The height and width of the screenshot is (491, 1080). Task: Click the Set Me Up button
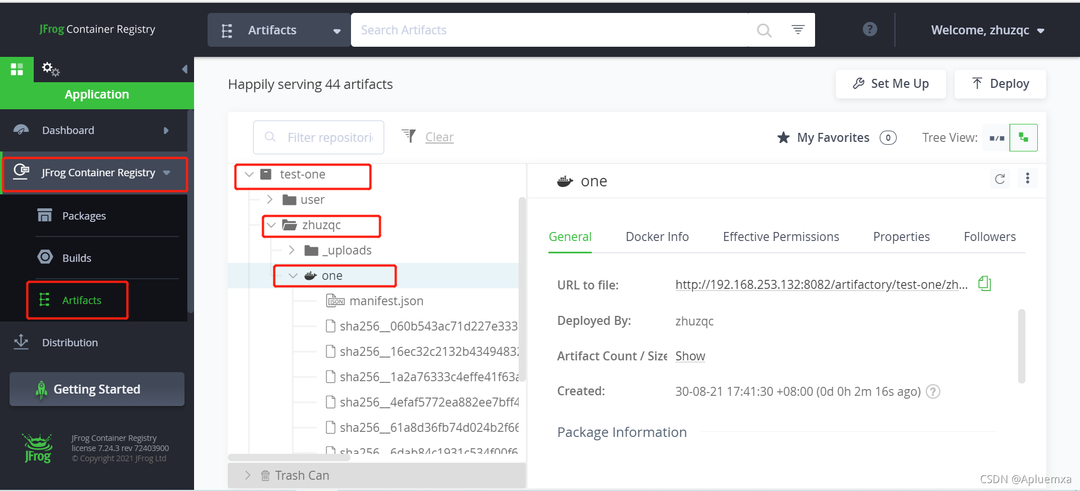point(891,84)
